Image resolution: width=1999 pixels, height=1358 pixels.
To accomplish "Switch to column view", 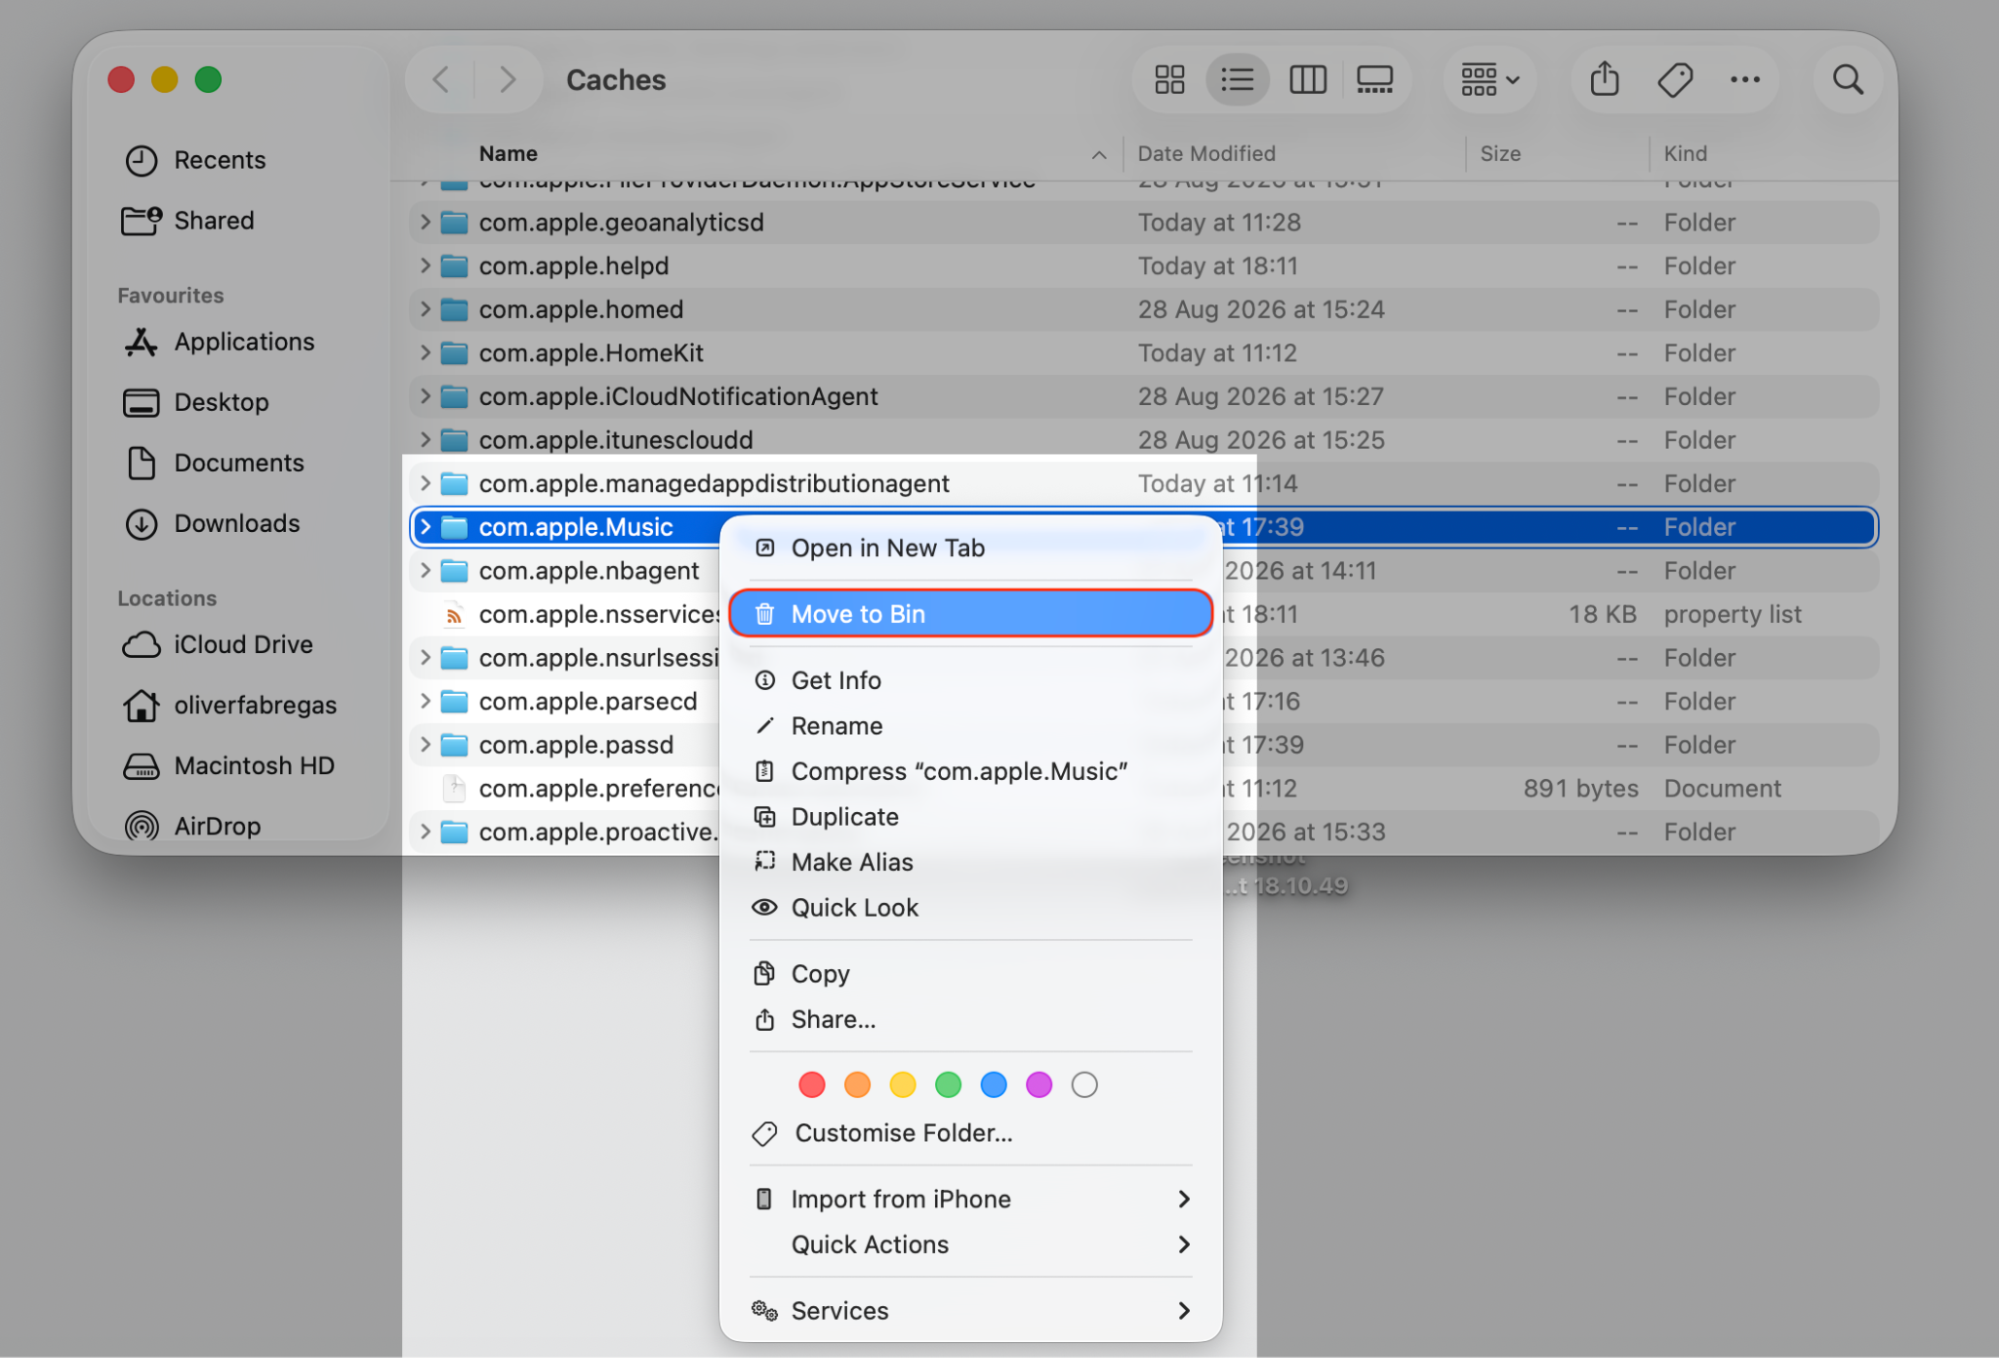I will coord(1307,79).
